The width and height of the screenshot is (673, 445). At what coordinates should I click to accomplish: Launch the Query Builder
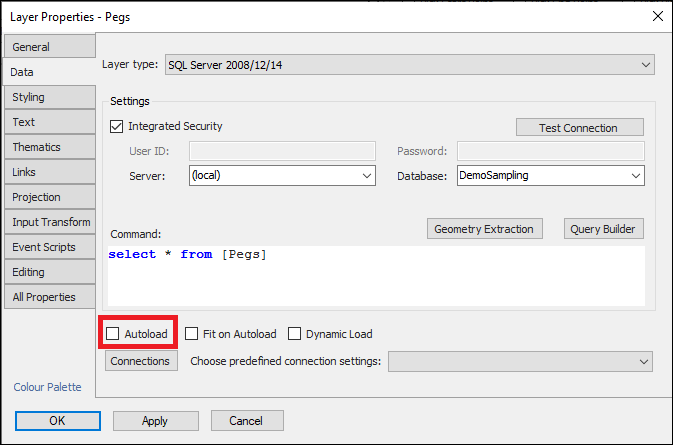coord(603,229)
